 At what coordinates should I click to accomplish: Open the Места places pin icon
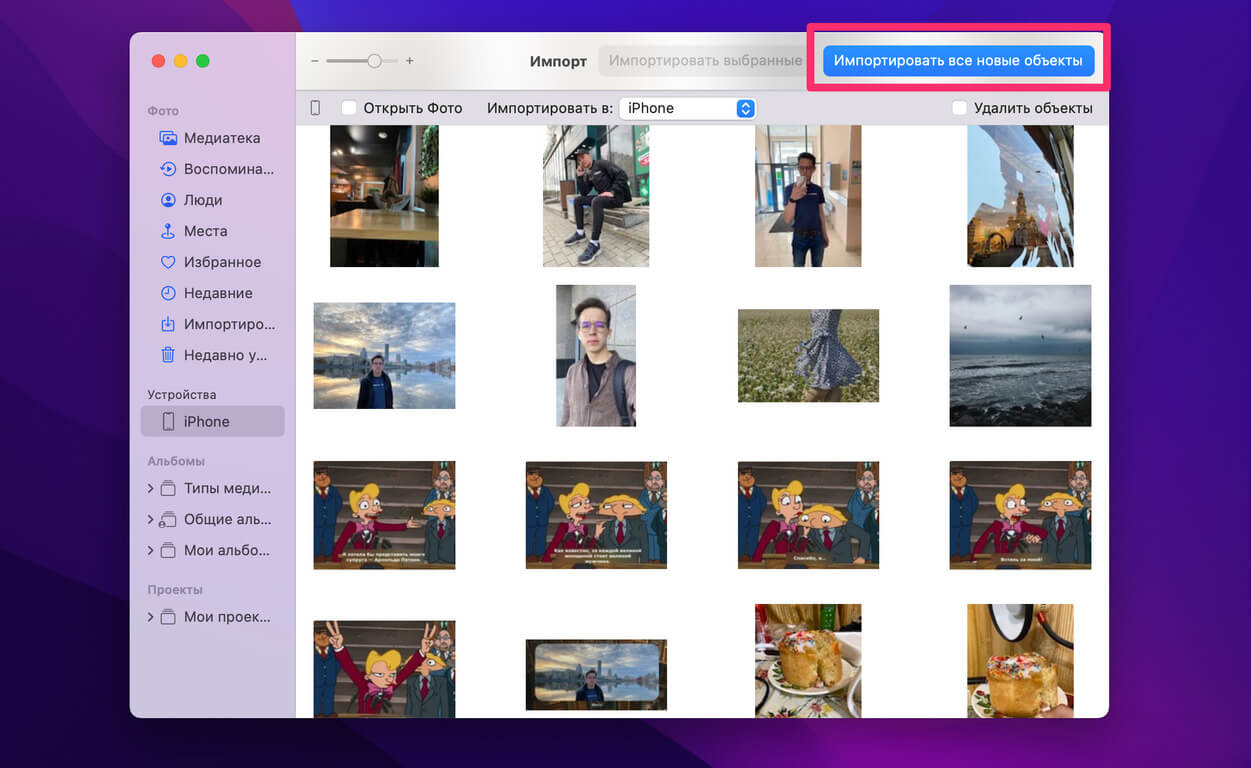(168, 231)
